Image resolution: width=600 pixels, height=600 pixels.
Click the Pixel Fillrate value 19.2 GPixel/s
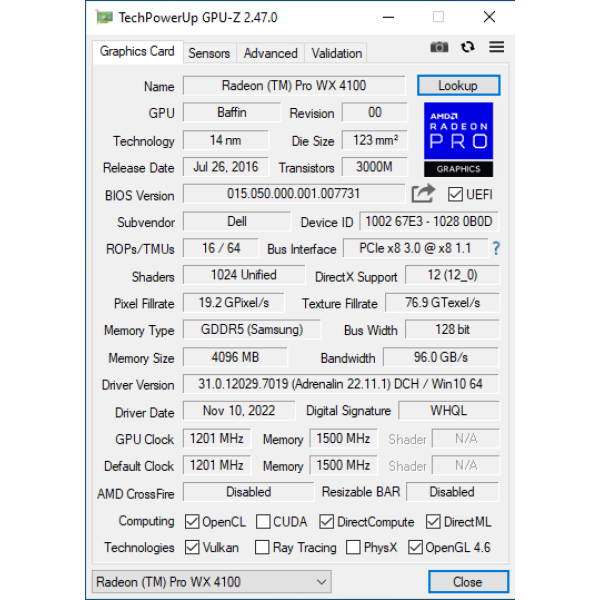[x=234, y=303]
